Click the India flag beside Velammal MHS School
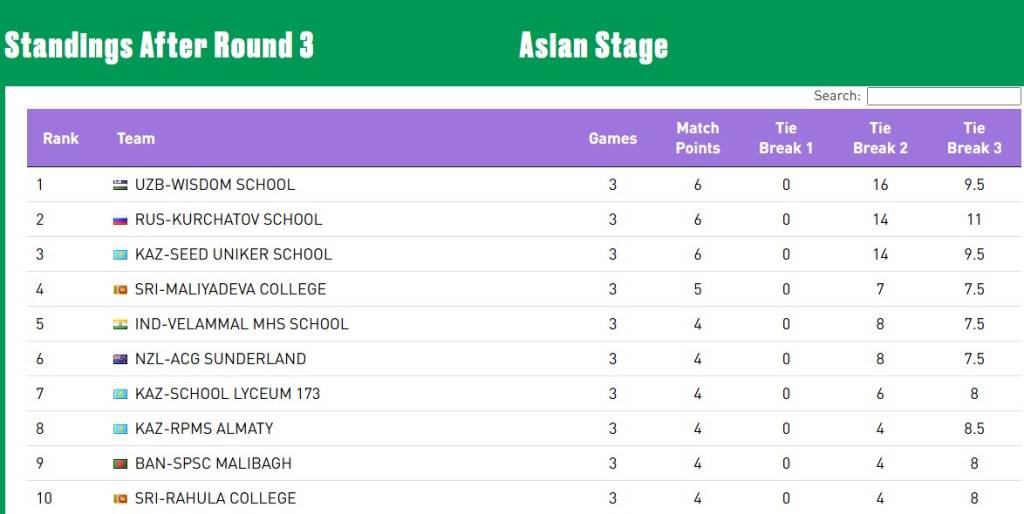 coord(120,325)
